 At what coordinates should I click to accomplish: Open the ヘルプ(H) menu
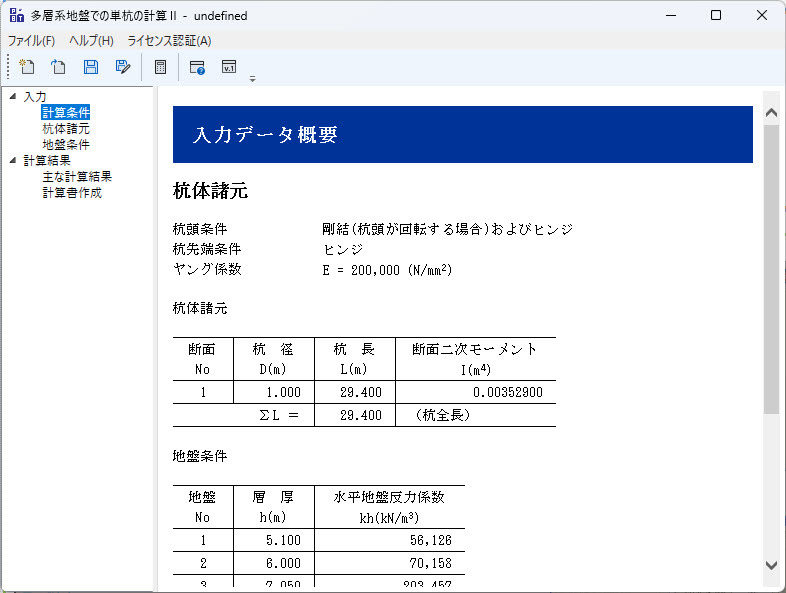(91, 41)
